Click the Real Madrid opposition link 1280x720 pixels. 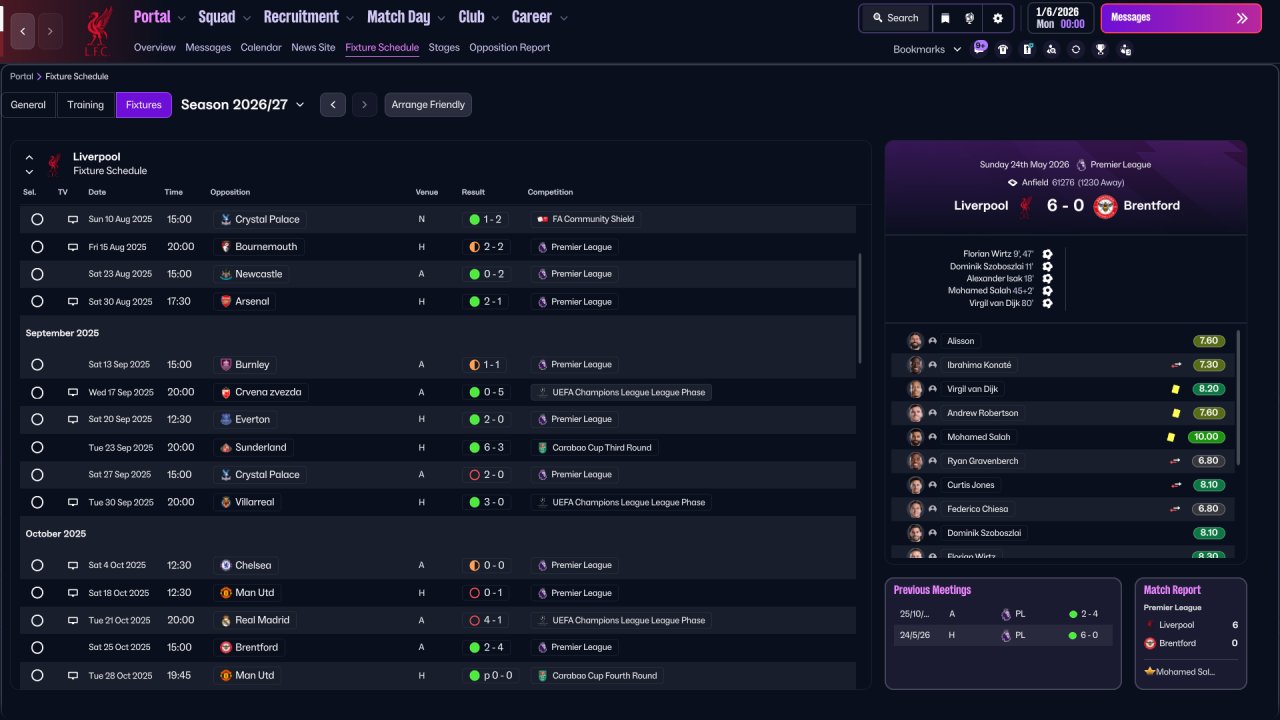pos(255,621)
